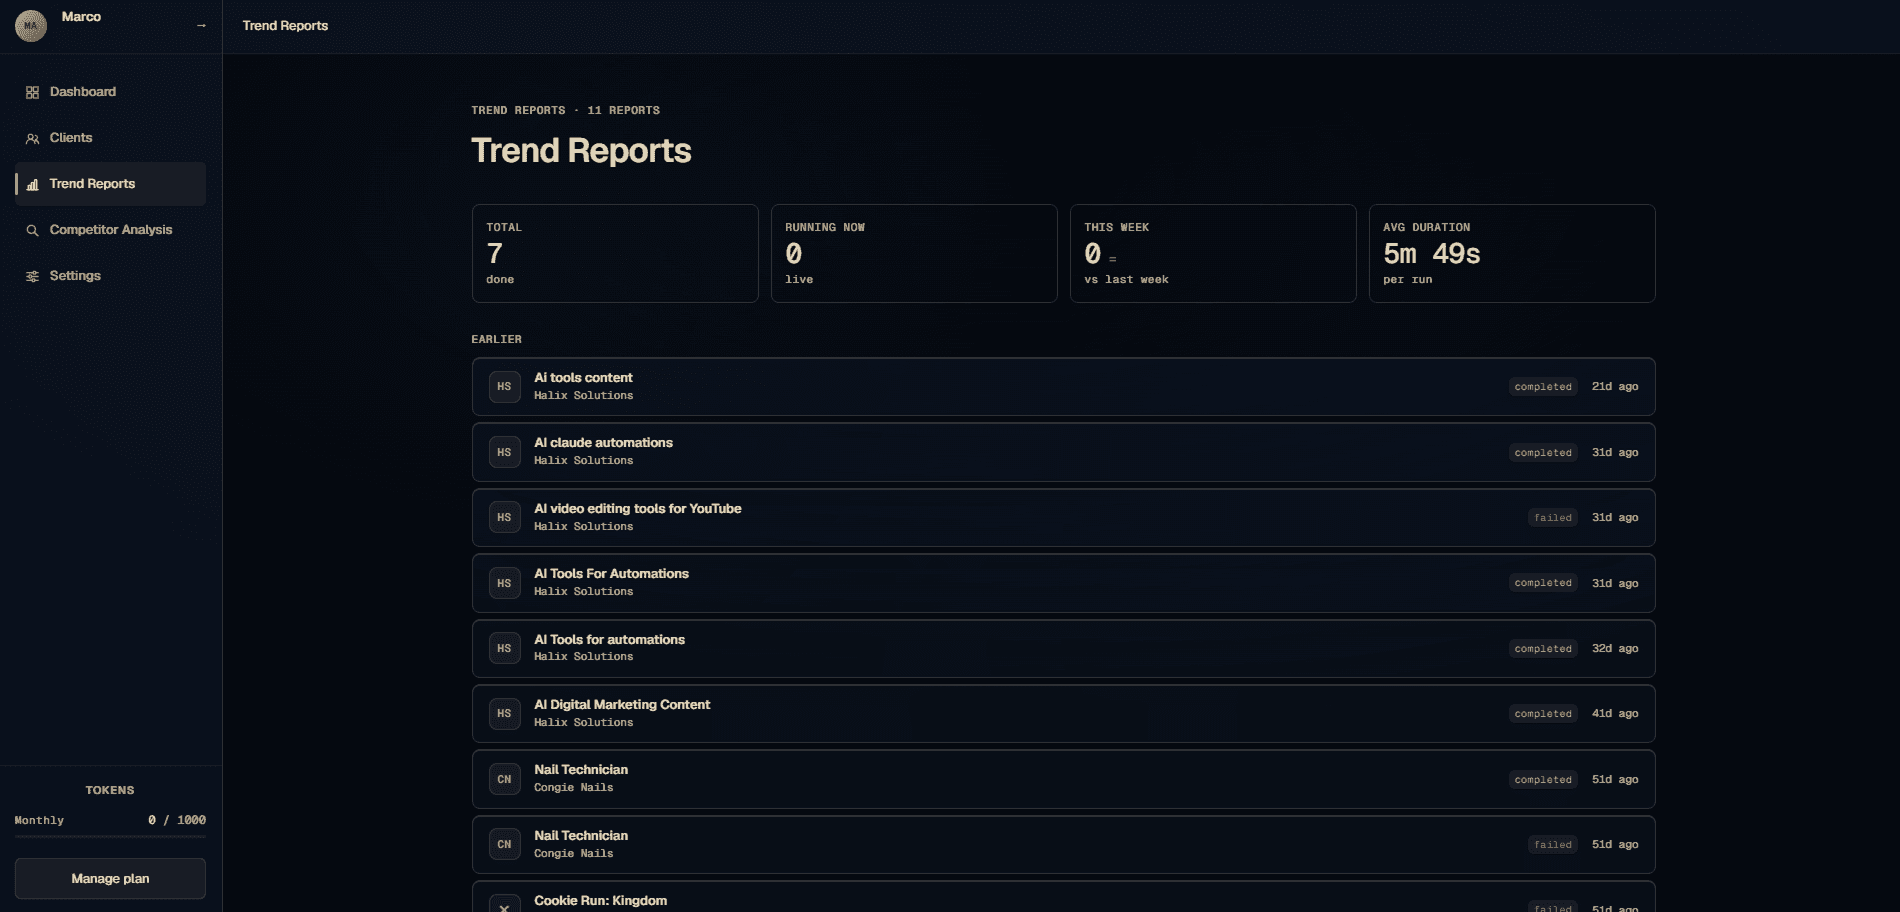Open Competitor Analysis section
This screenshot has width=1900, height=912.
pos(110,230)
